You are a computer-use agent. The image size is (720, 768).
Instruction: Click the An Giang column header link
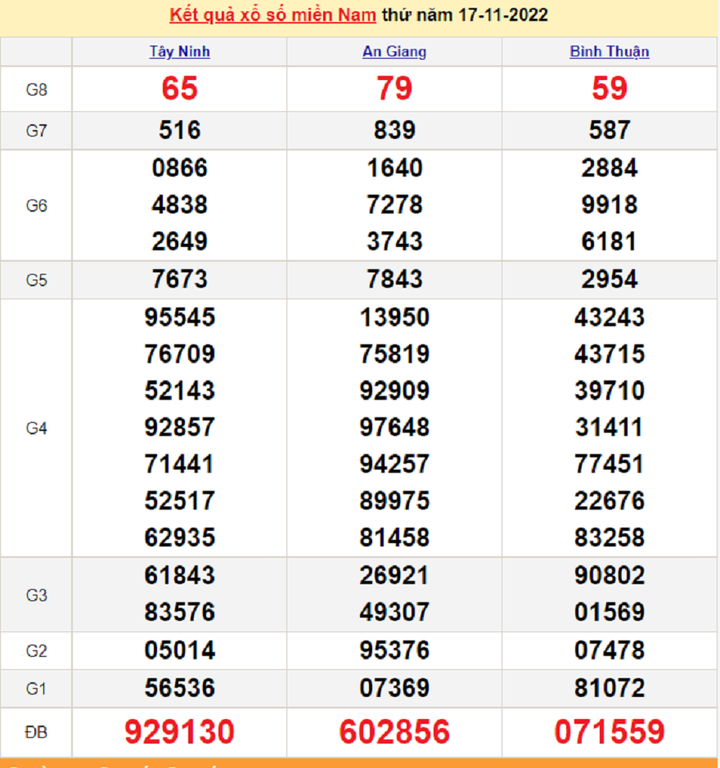(394, 52)
